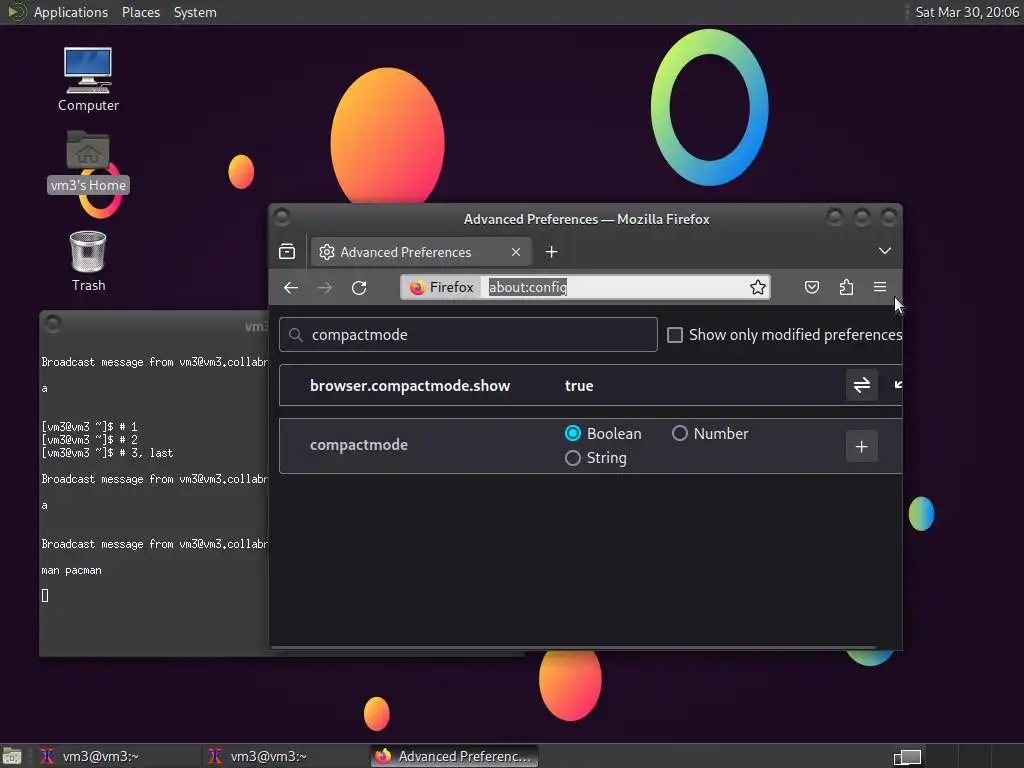The height and width of the screenshot is (768, 1024).
Task: Expand the list all tabs chevron
Action: coord(885,251)
